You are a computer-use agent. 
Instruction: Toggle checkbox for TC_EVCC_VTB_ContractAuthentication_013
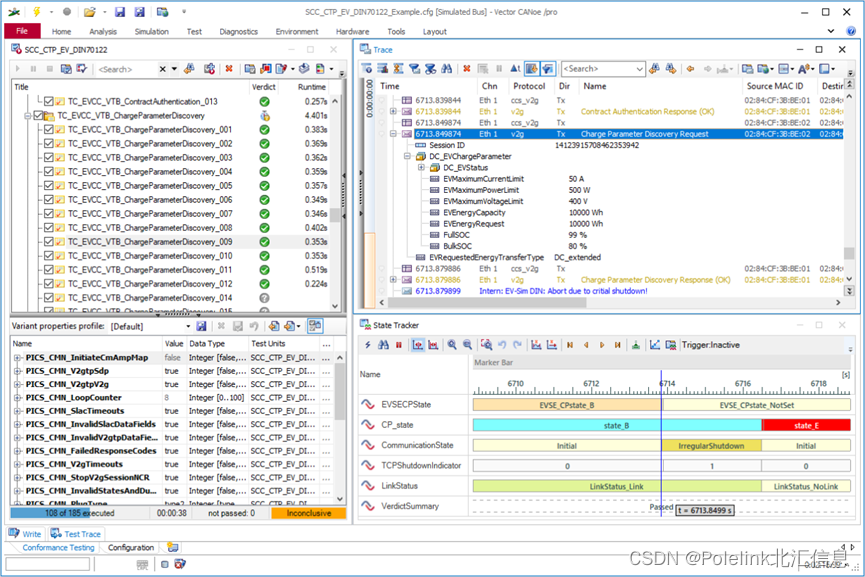point(47,102)
